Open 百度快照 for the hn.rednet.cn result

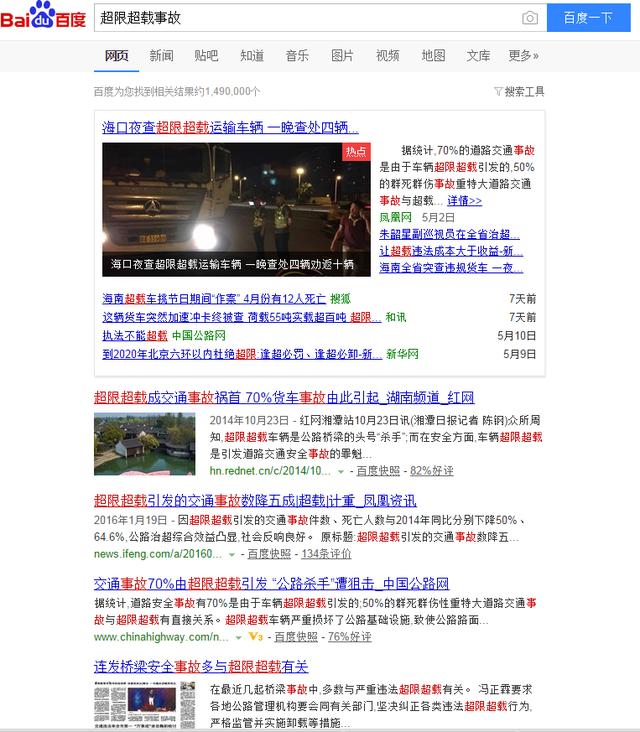click(378, 471)
